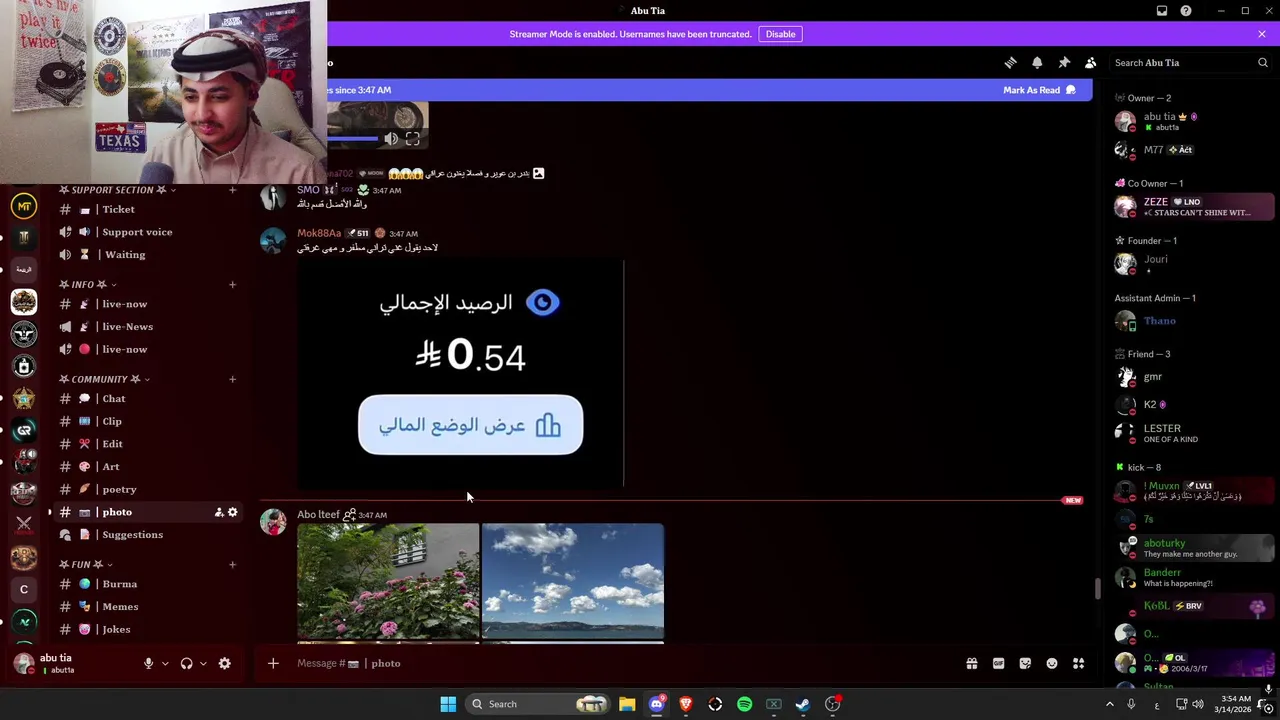Toggle video volume speaker icon
The image size is (1280, 720).
click(x=391, y=139)
